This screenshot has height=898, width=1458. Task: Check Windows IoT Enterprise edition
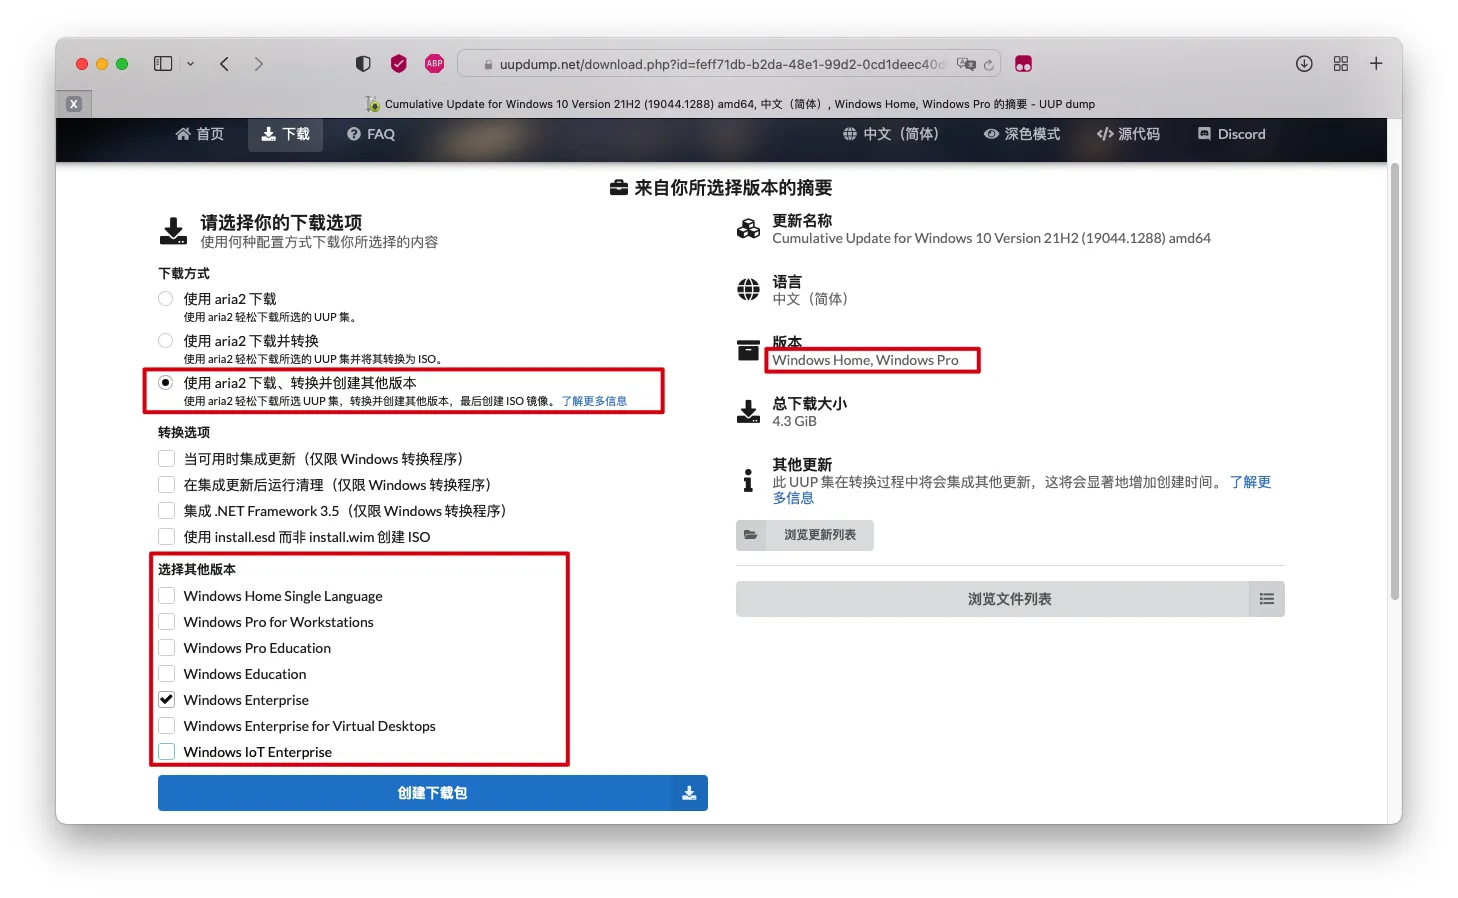click(167, 751)
